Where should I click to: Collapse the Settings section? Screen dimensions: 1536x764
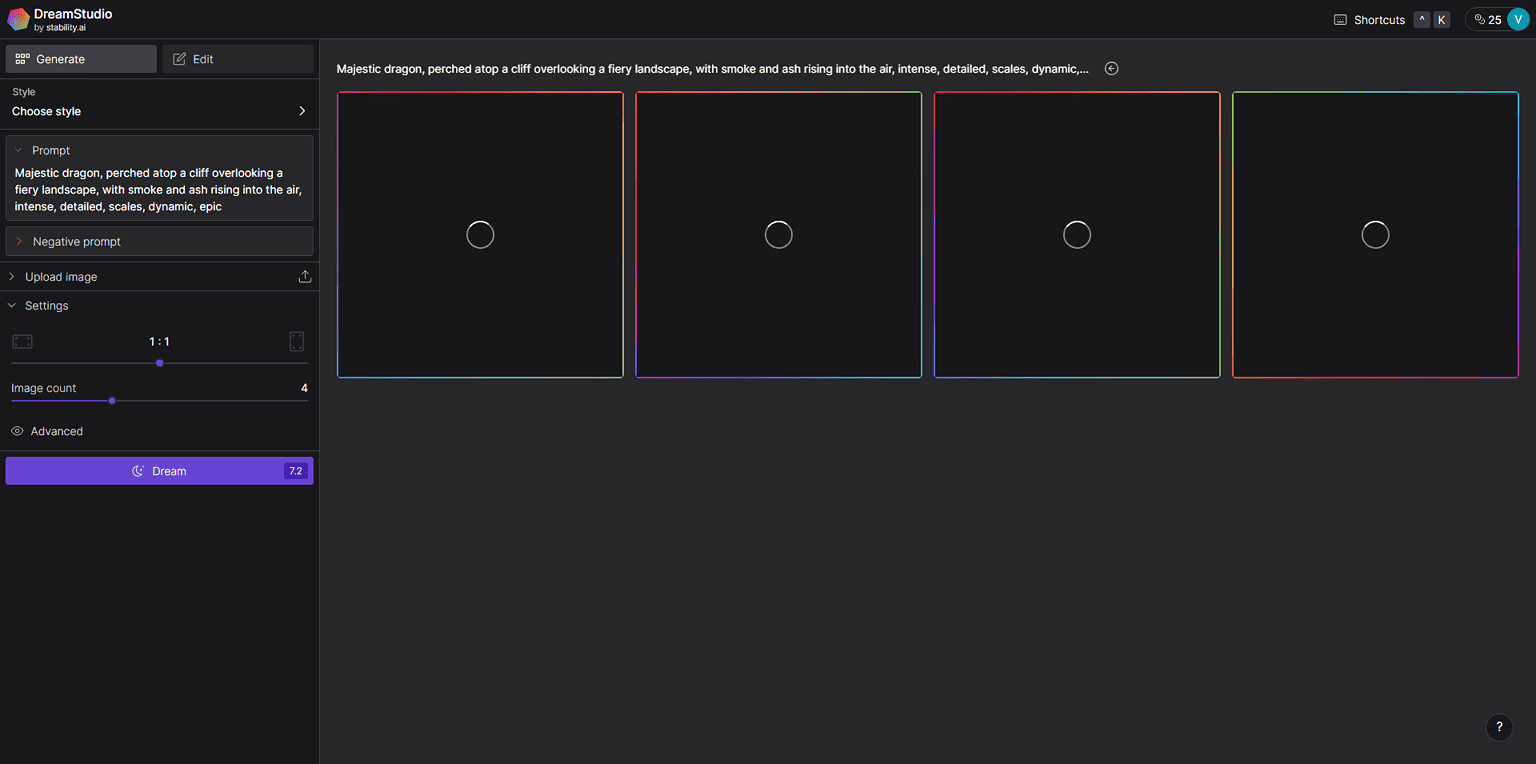pos(12,305)
